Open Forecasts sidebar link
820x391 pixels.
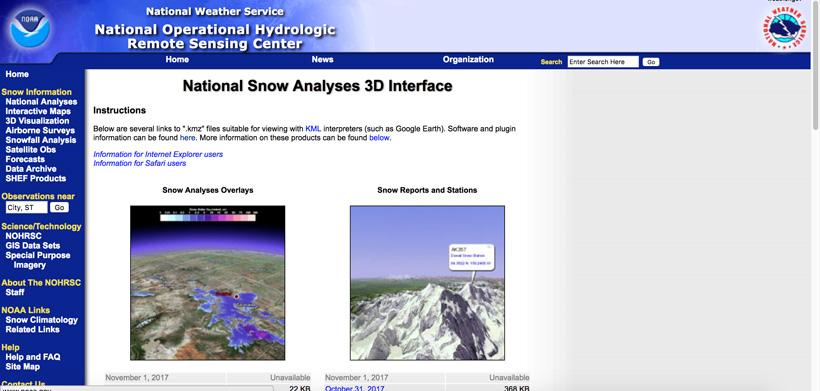pyautogui.click(x=25, y=159)
